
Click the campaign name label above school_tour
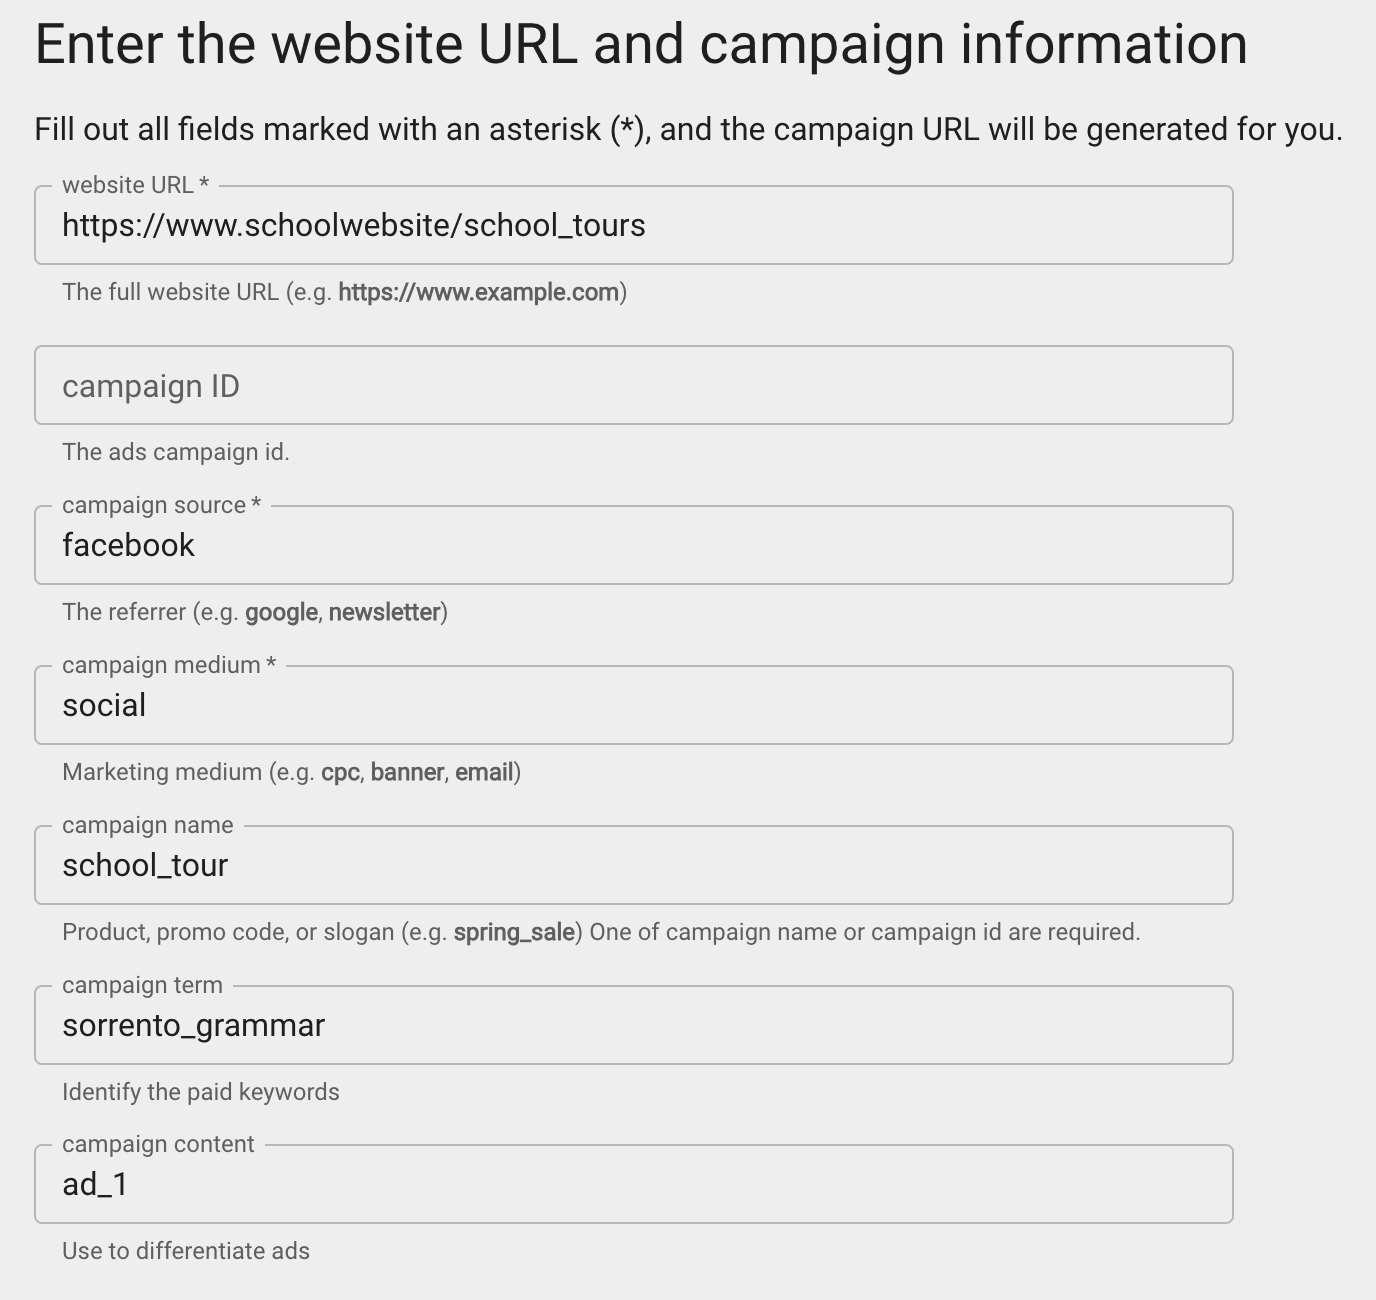point(147,824)
